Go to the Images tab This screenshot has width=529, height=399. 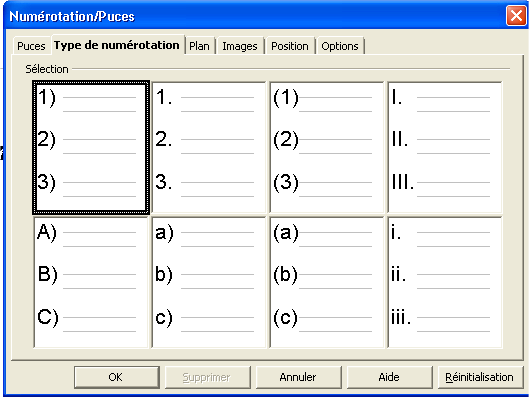coord(240,46)
